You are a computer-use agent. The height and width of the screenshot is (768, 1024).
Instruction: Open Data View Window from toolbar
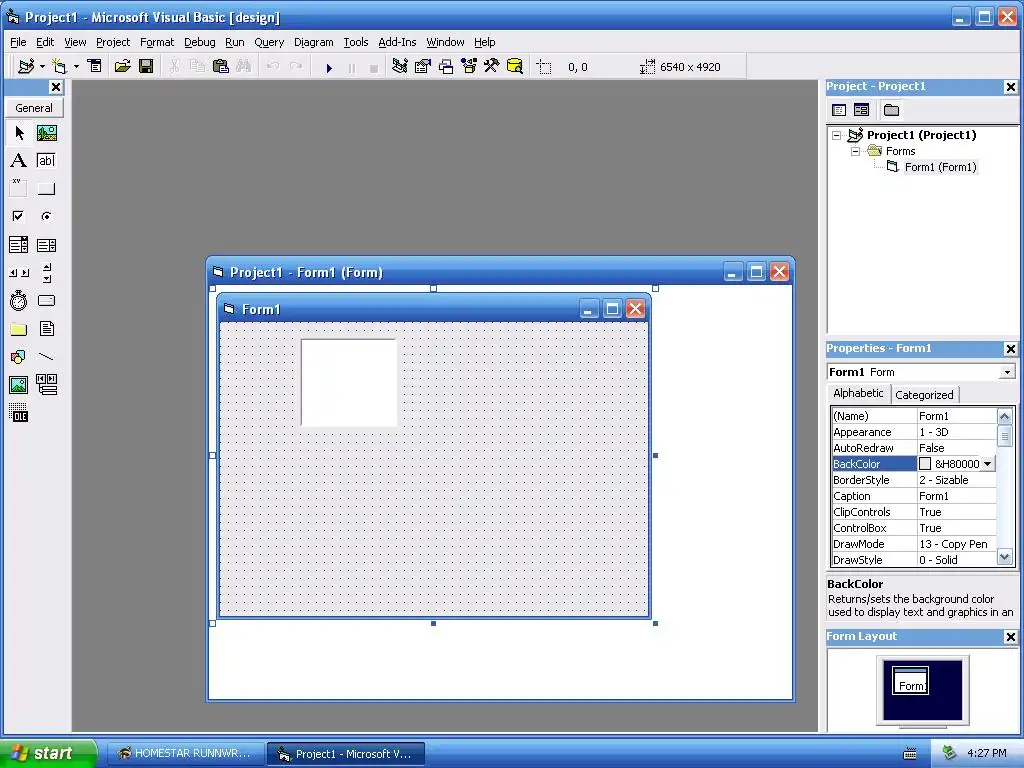[515, 66]
